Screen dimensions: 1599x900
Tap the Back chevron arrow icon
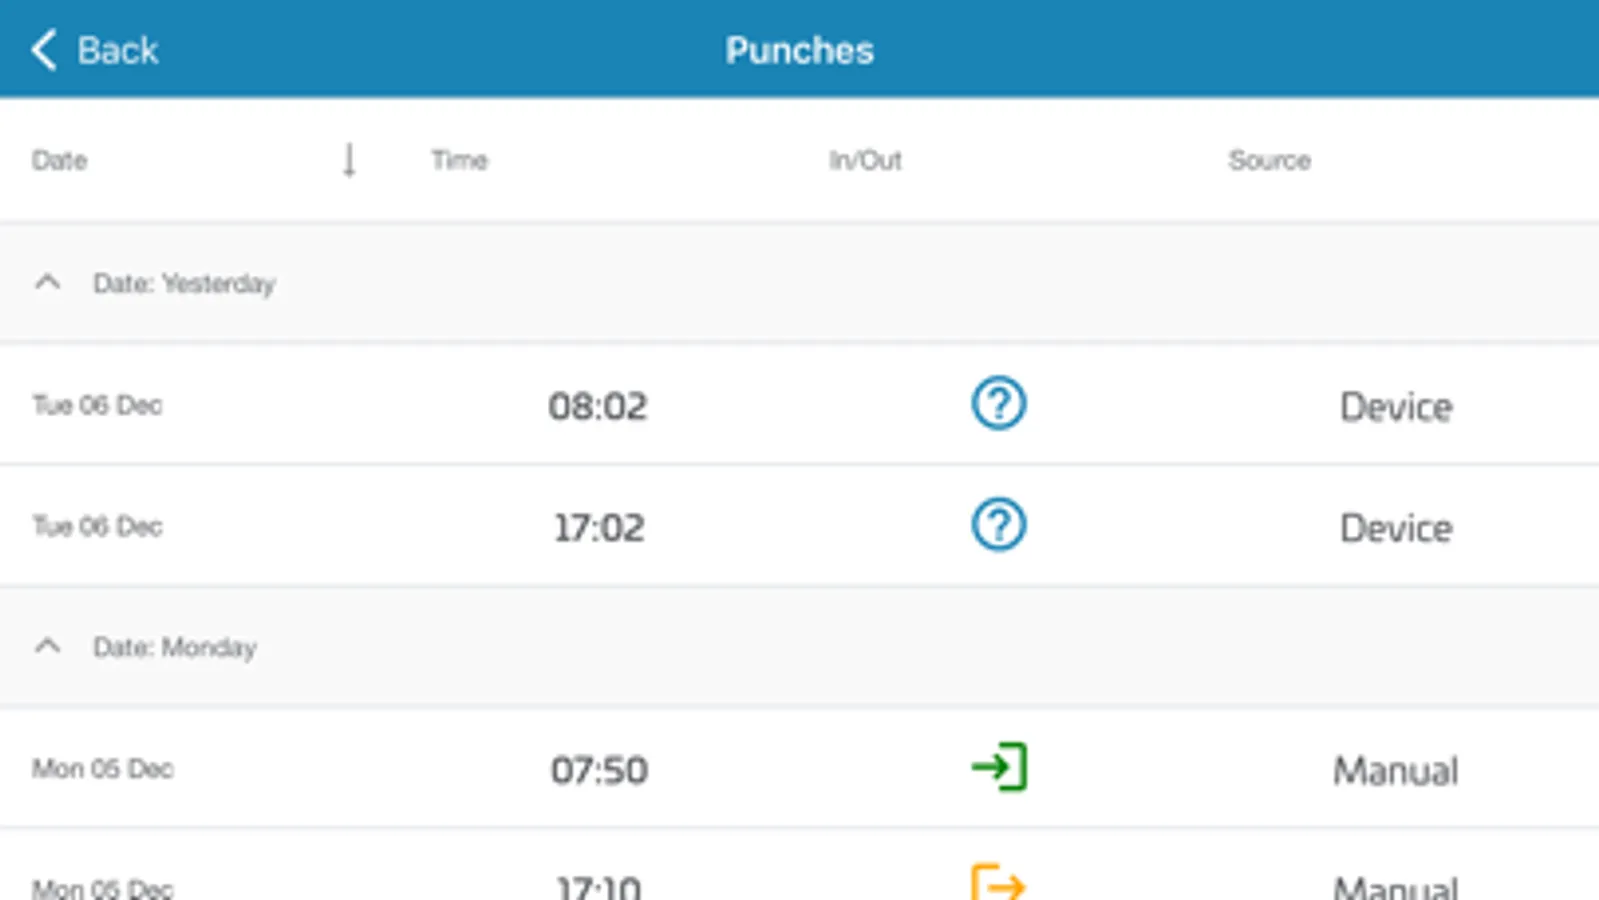[43, 50]
